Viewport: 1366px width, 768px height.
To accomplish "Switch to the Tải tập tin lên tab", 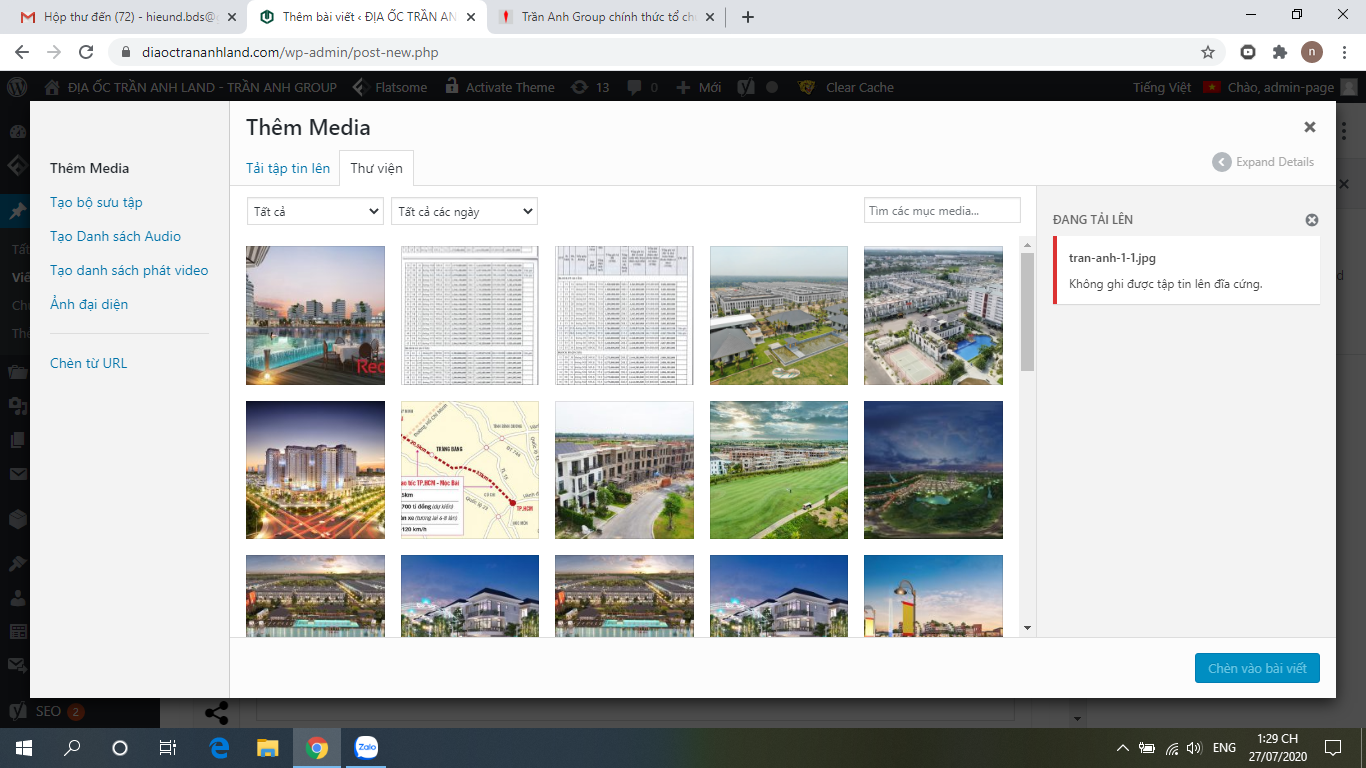I will (x=288, y=168).
